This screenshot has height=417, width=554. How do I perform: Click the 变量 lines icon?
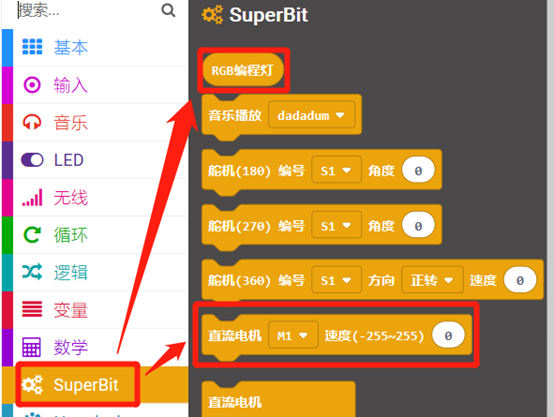click(32, 309)
